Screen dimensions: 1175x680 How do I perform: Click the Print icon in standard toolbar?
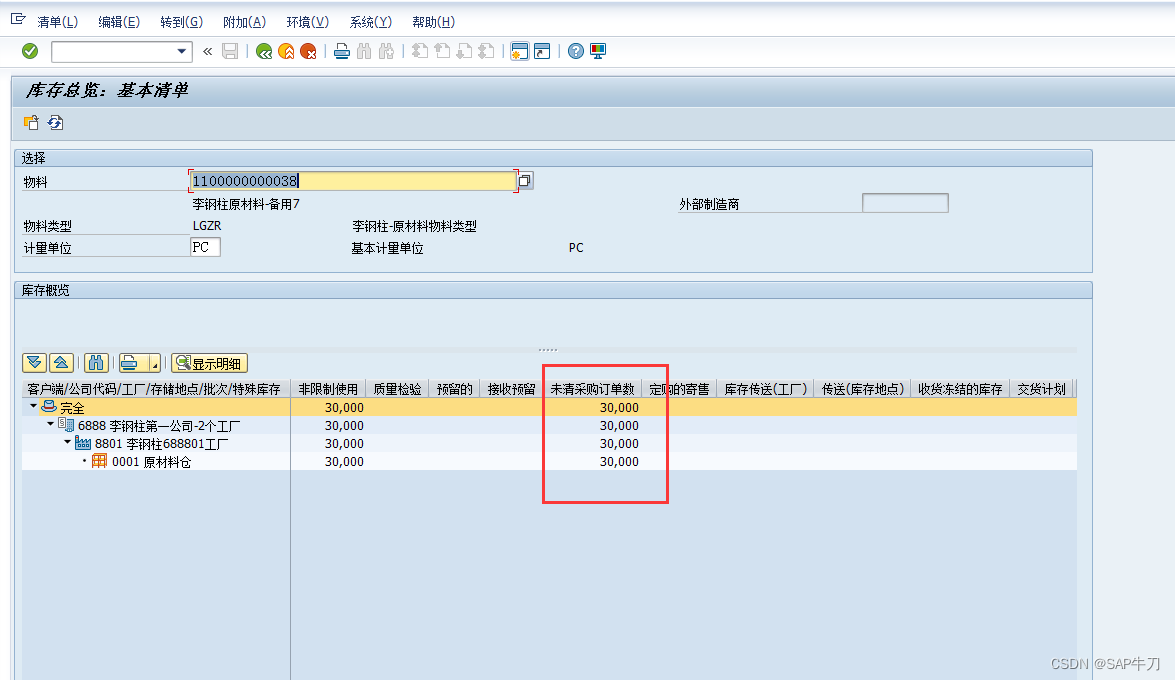coord(342,51)
